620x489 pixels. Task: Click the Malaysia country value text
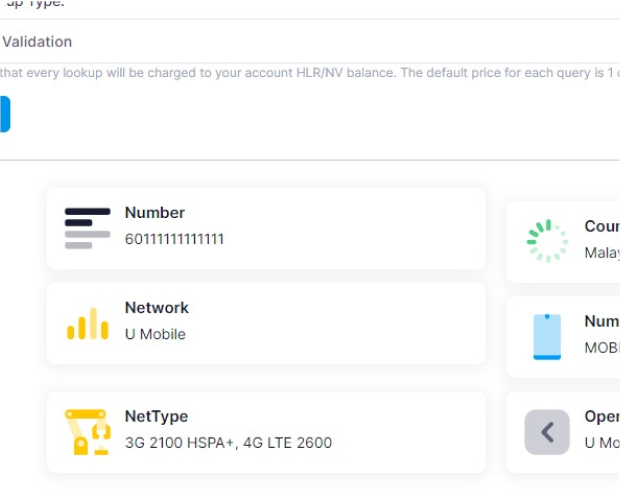click(602, 253)
